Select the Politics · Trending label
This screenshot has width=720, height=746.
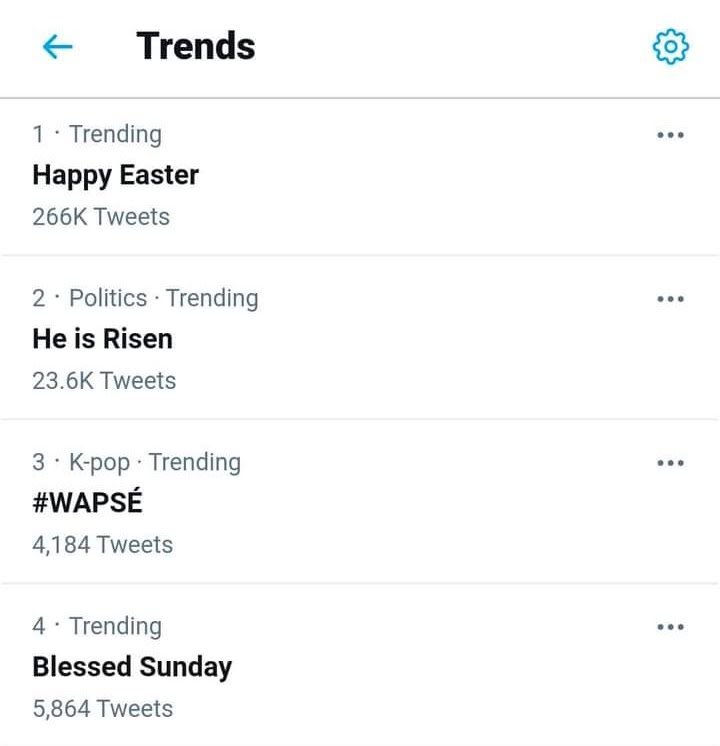pos(164,299)
